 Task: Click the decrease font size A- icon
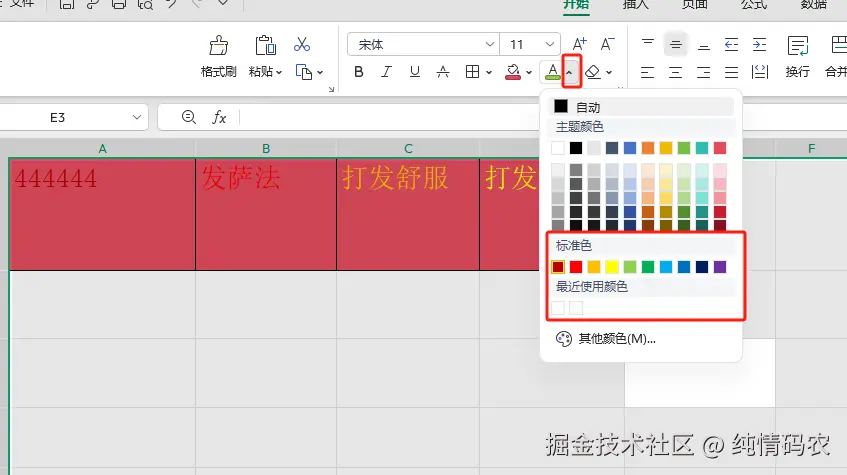point(607,44)
